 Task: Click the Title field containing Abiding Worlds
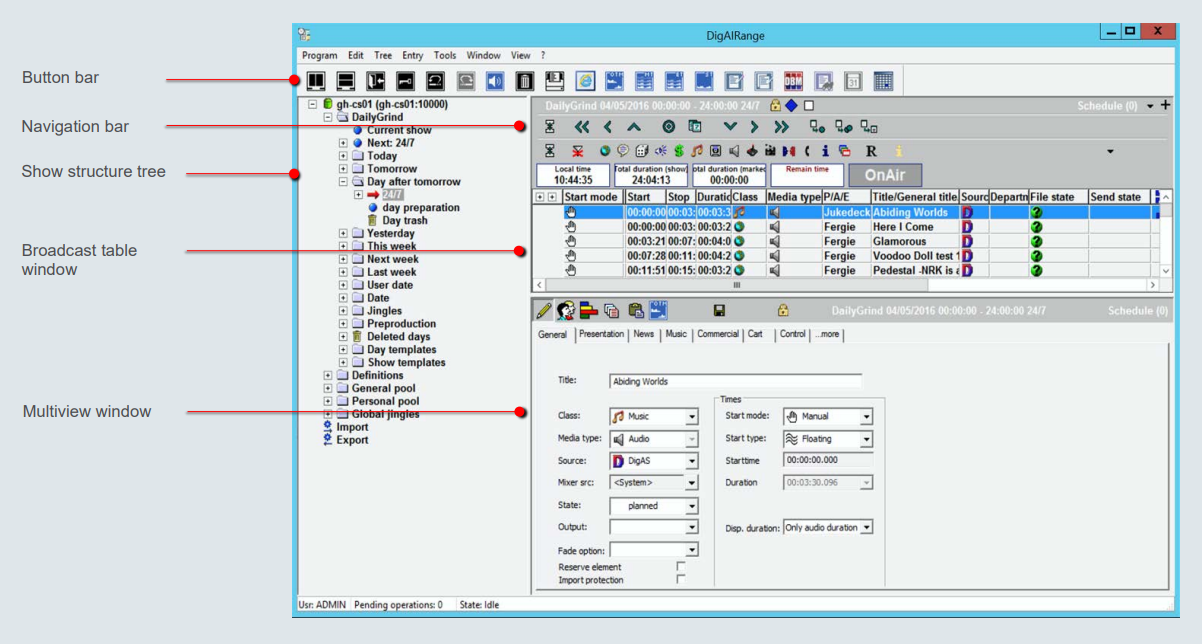[x=735, y=381]
